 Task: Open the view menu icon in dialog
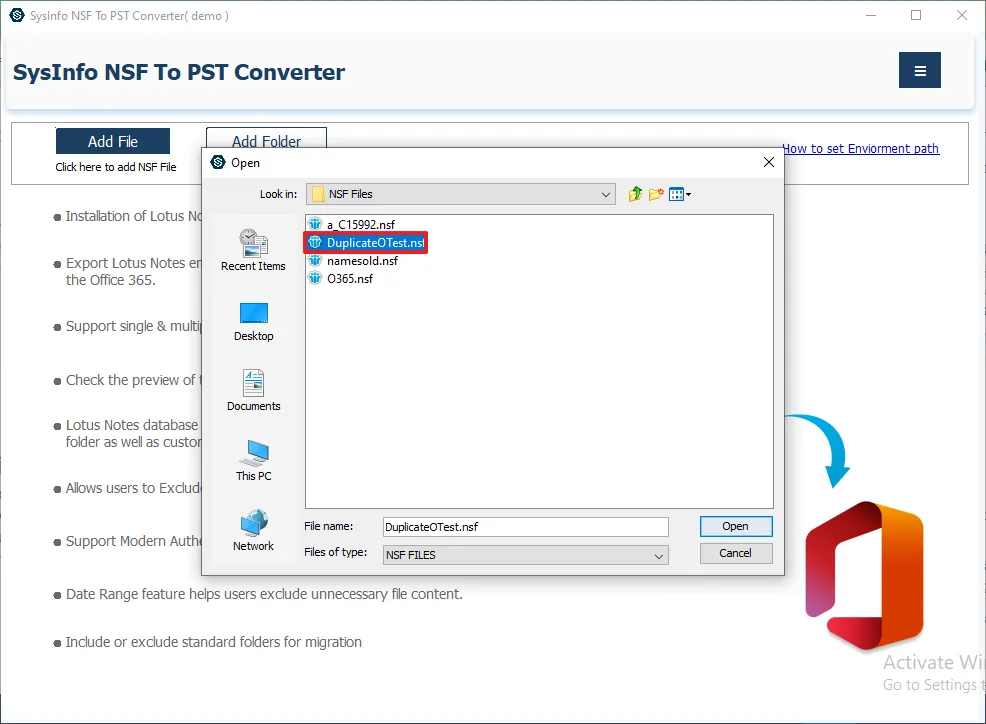click(x=680, y=194)
